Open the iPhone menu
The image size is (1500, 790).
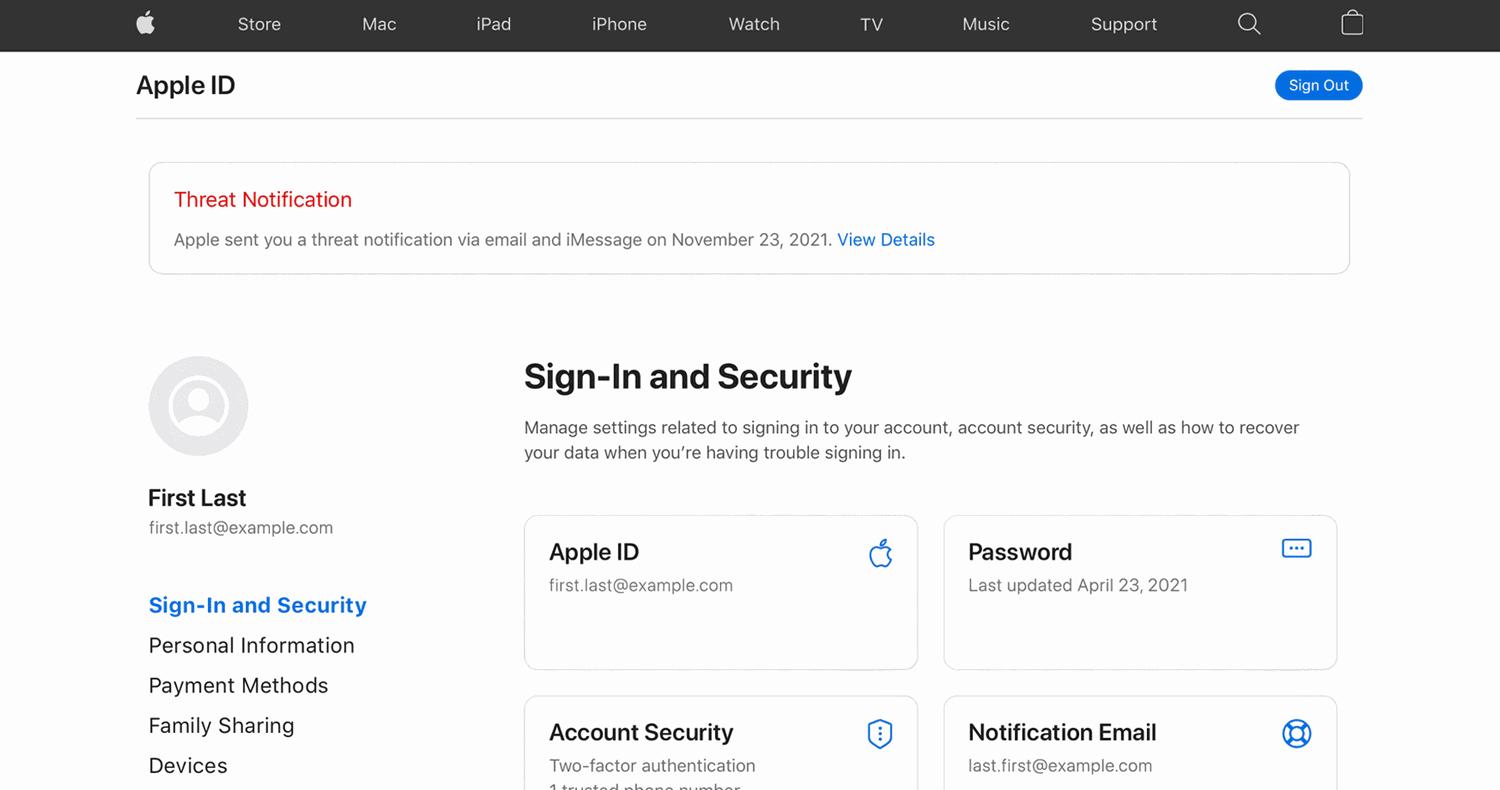619,24
